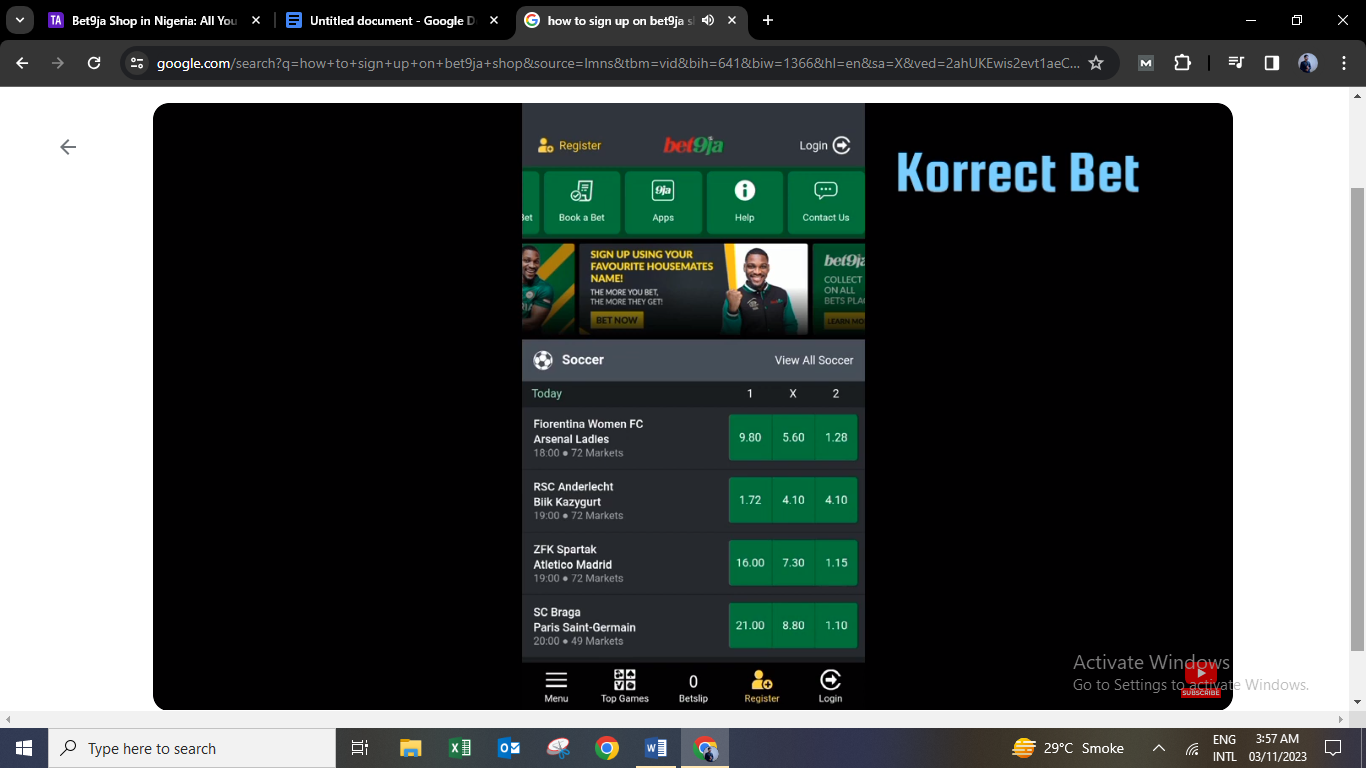Select odds 1.10 for Paris Saint-Germain
Viewport: 1366px width, 768px height.
(836, 625)
